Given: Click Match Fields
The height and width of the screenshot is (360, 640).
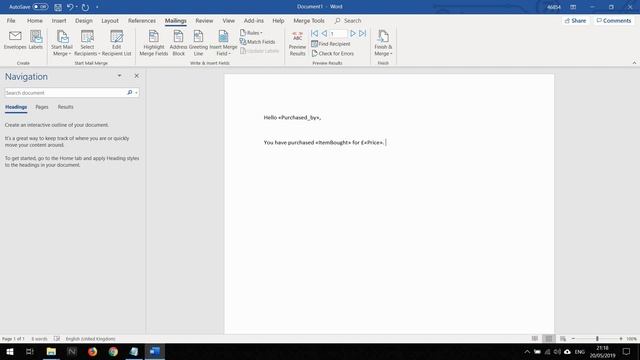Looking at the screenshot, I should click(x=258, y=42).
